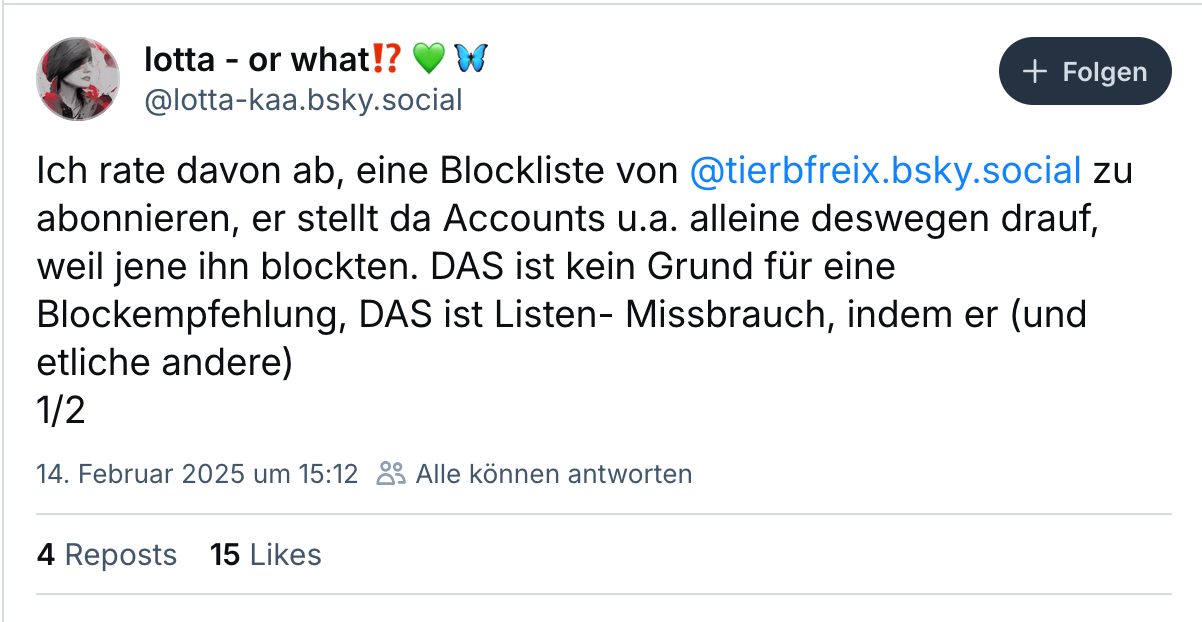Click the "Alle können antworten" label
The image size is (1202, 622).
pos(553,473)
